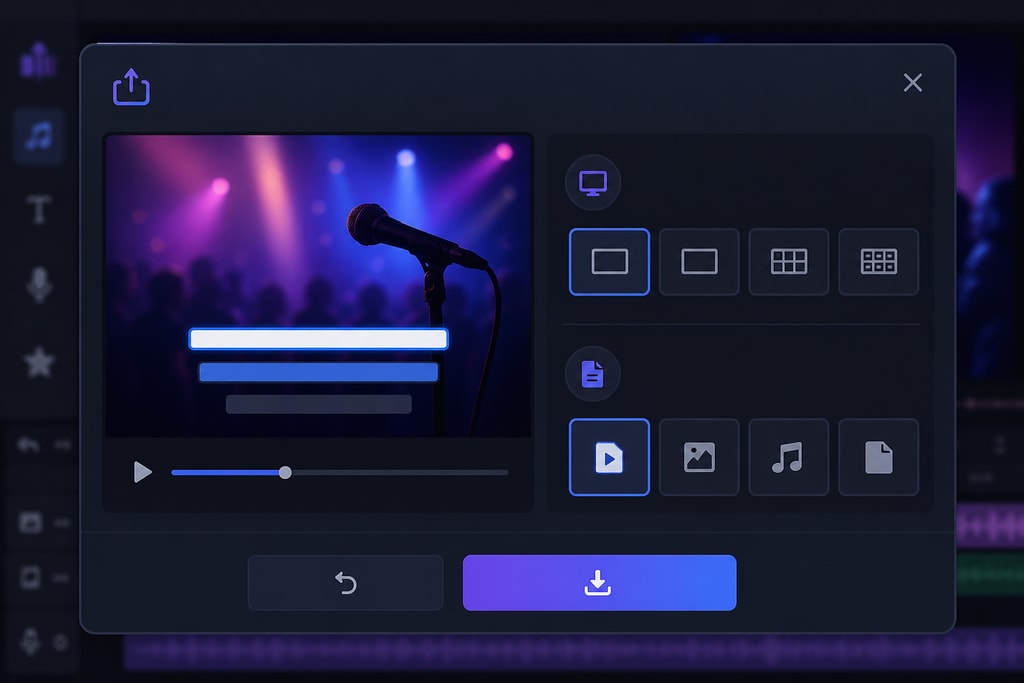1024x683 pixels.
Task: Open the music note panel in background sidebar
Action: tap(39, 136)
